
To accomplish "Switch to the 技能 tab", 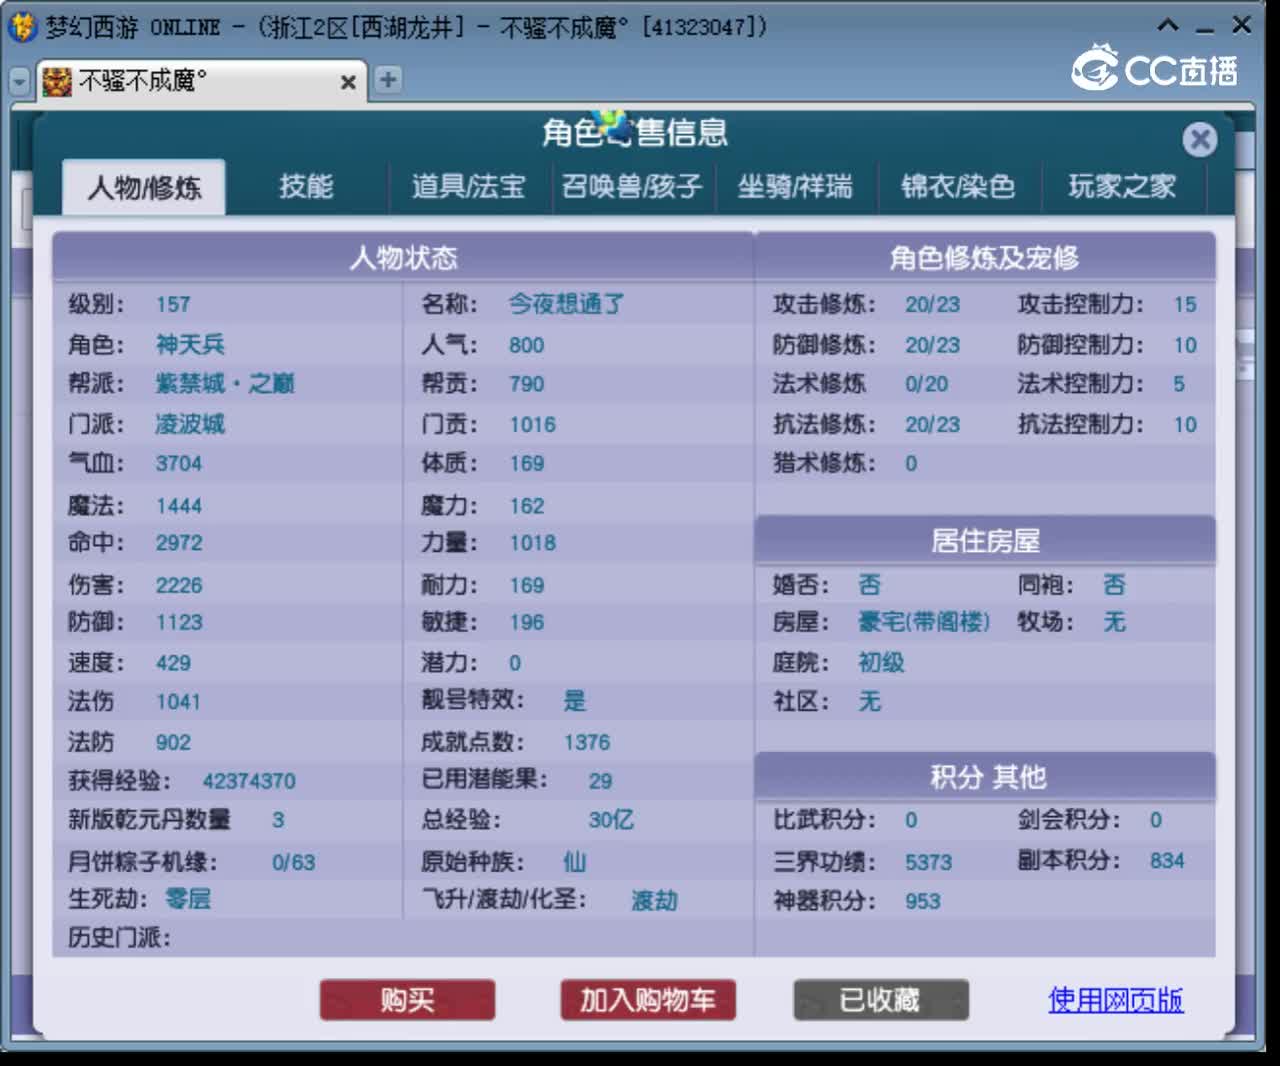I will point(306,186).
